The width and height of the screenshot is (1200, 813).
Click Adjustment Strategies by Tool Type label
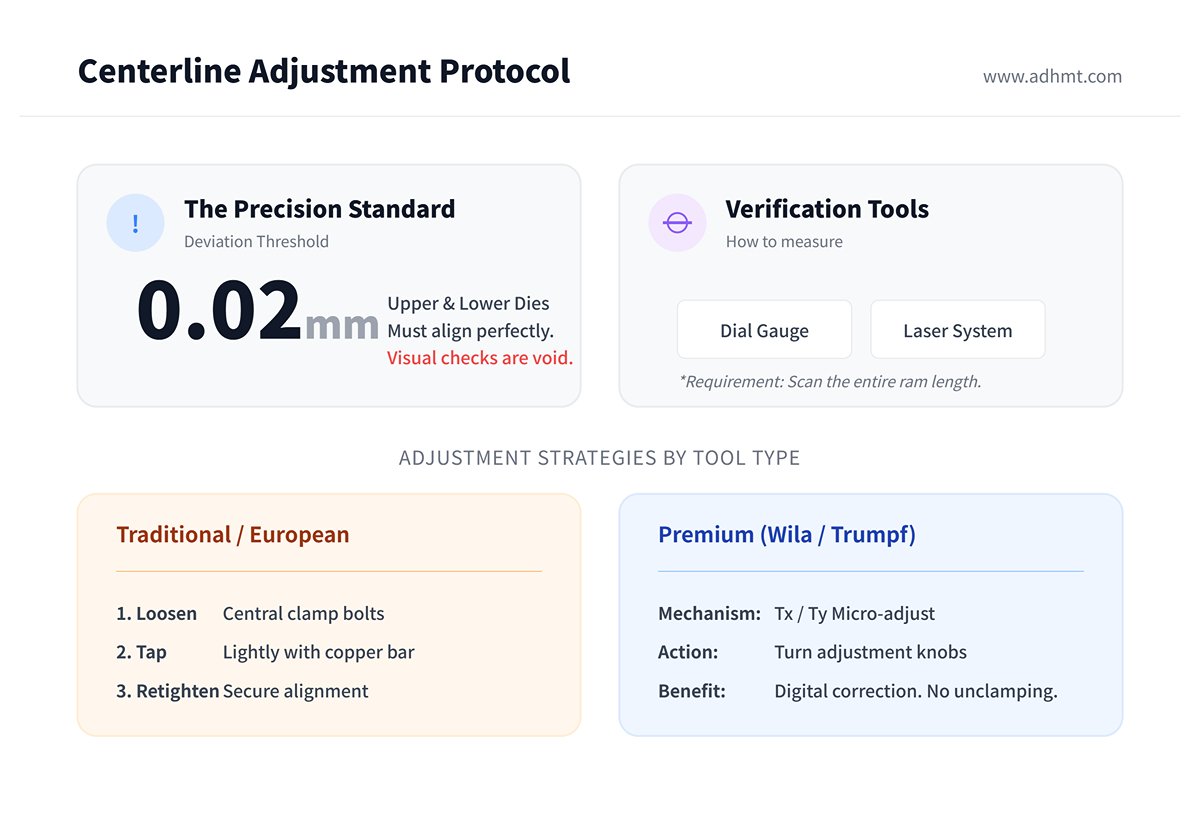click(x=599, y=458)
